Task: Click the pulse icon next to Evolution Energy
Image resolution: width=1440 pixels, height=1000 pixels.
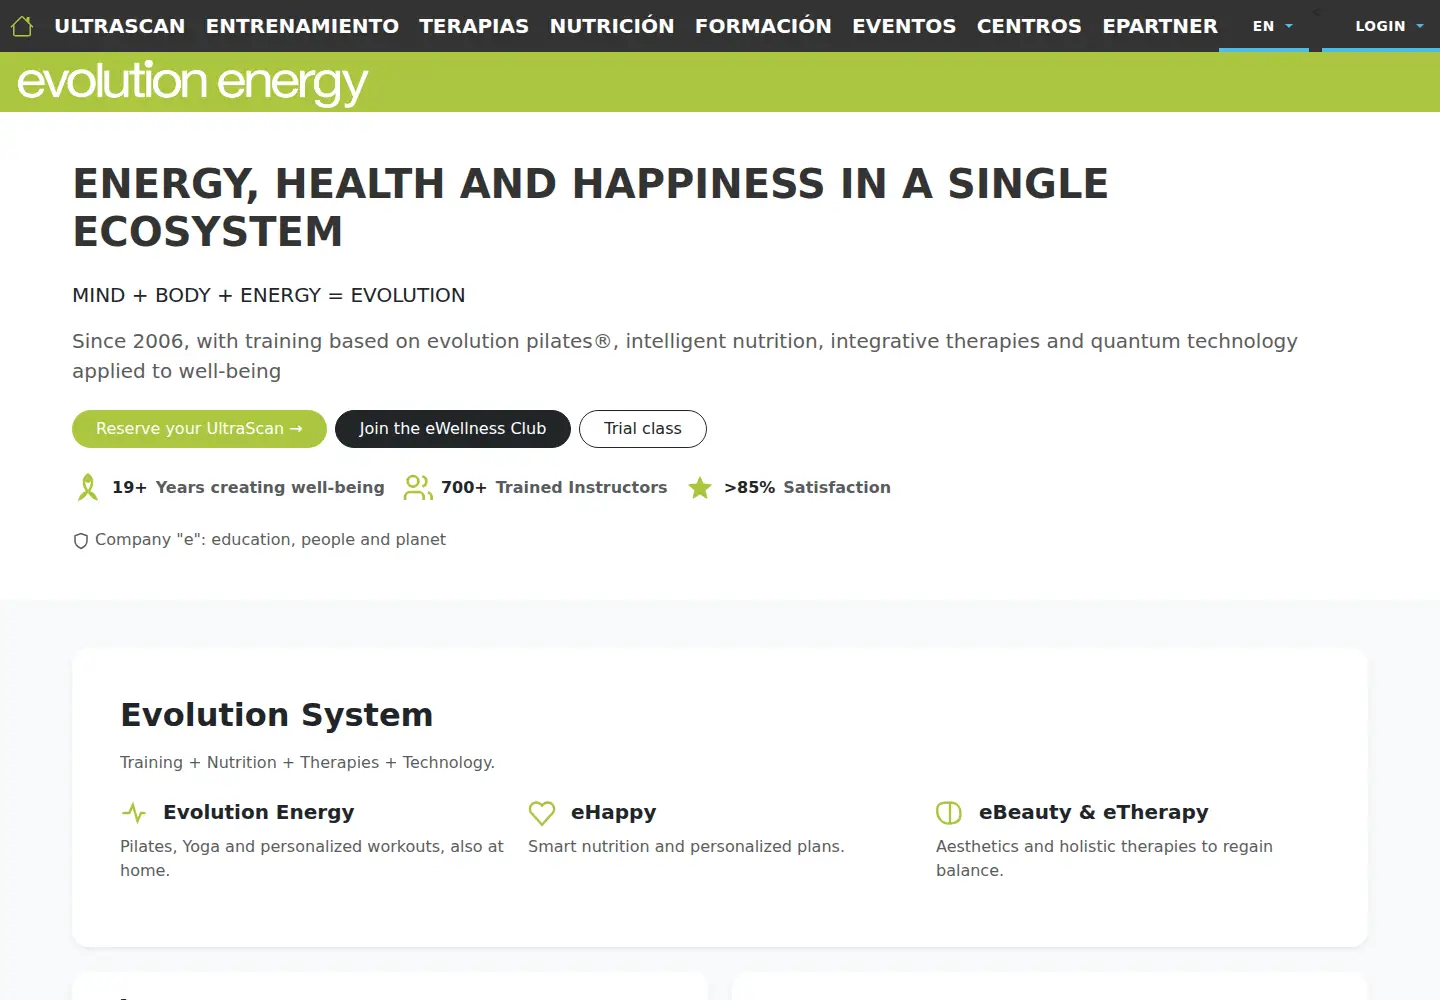Action: pyautogui.click(x=133, y=812)
